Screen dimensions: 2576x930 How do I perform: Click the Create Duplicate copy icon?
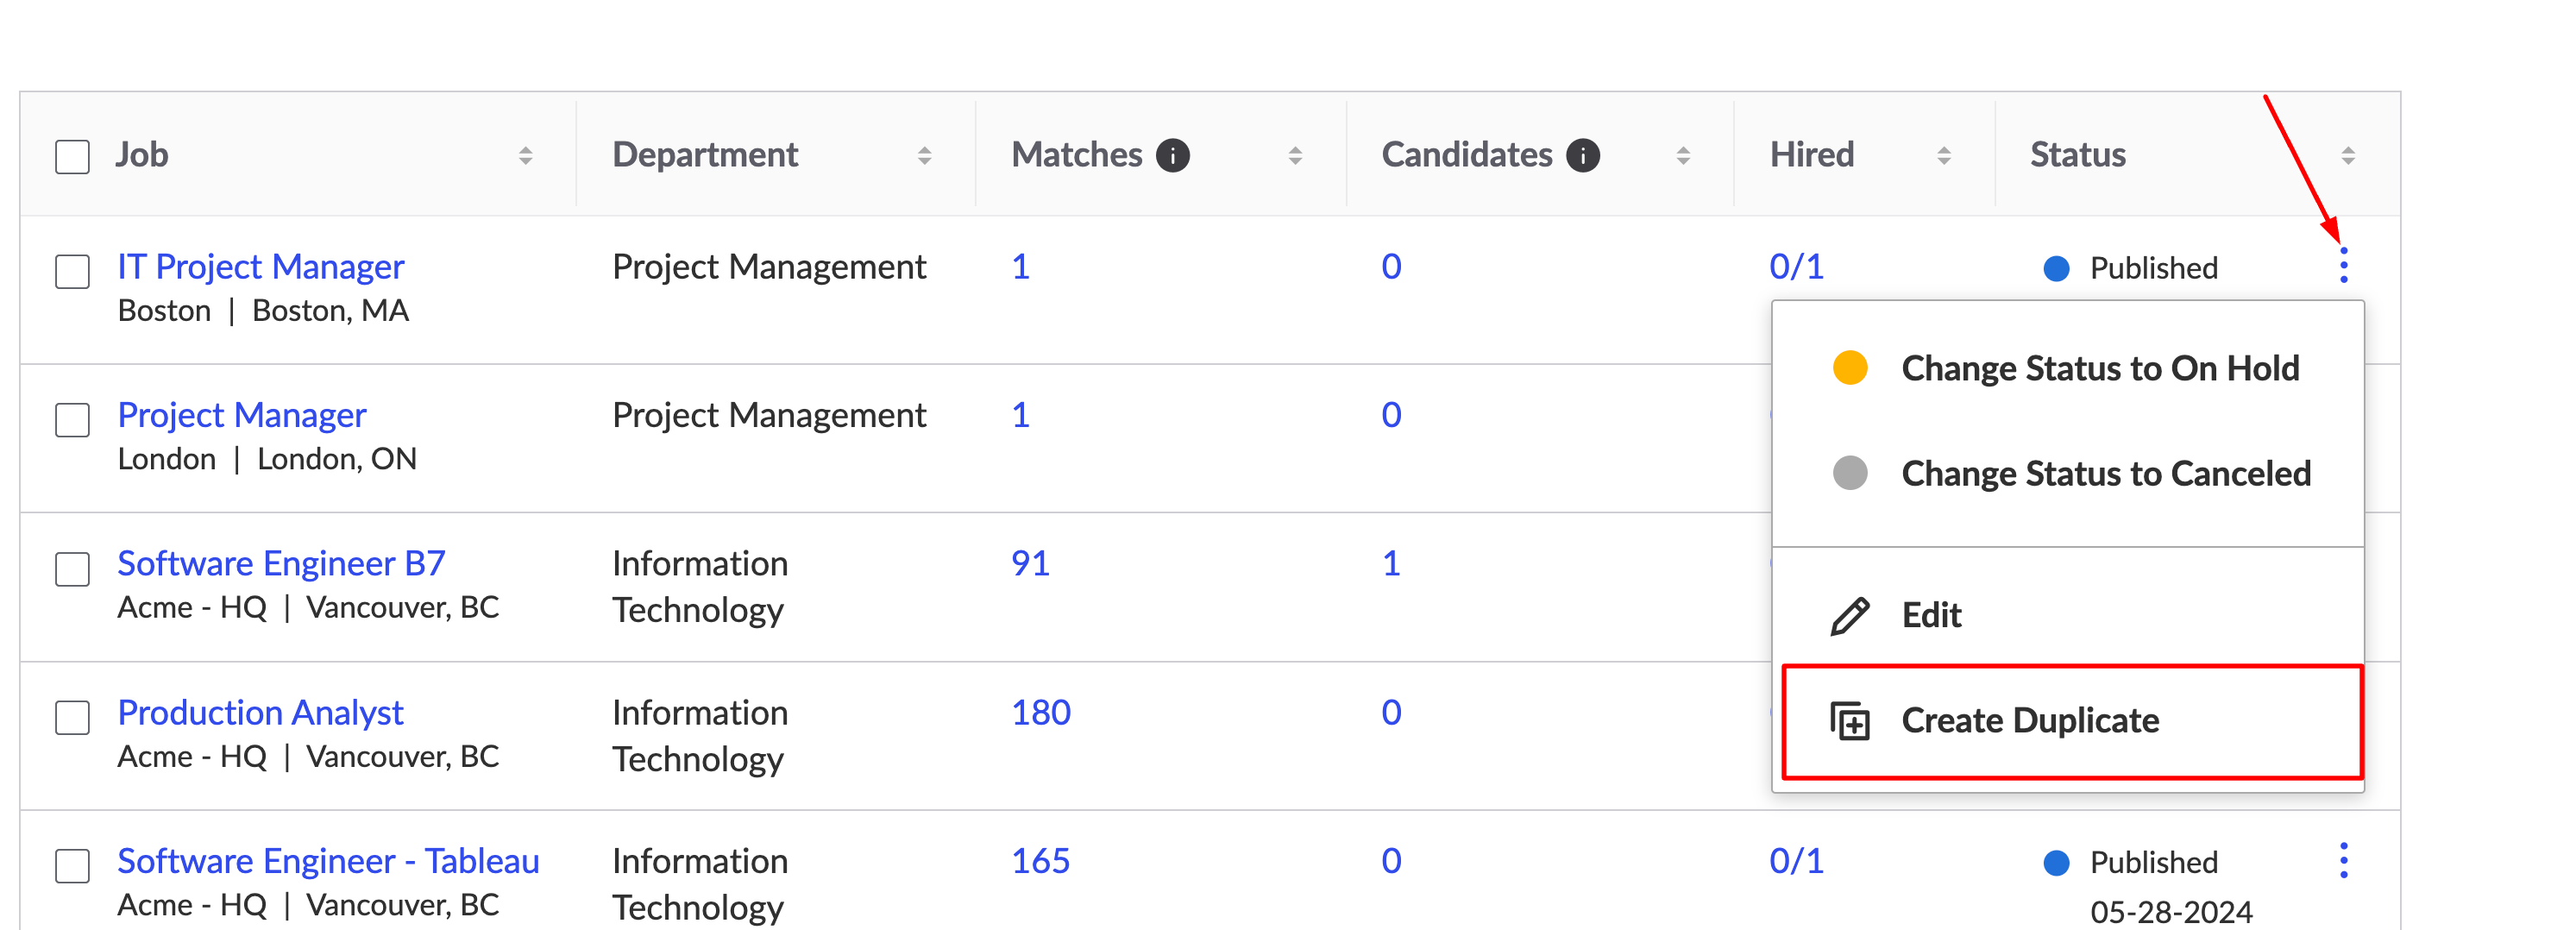pyautogui.click(x=1849, y=721)
